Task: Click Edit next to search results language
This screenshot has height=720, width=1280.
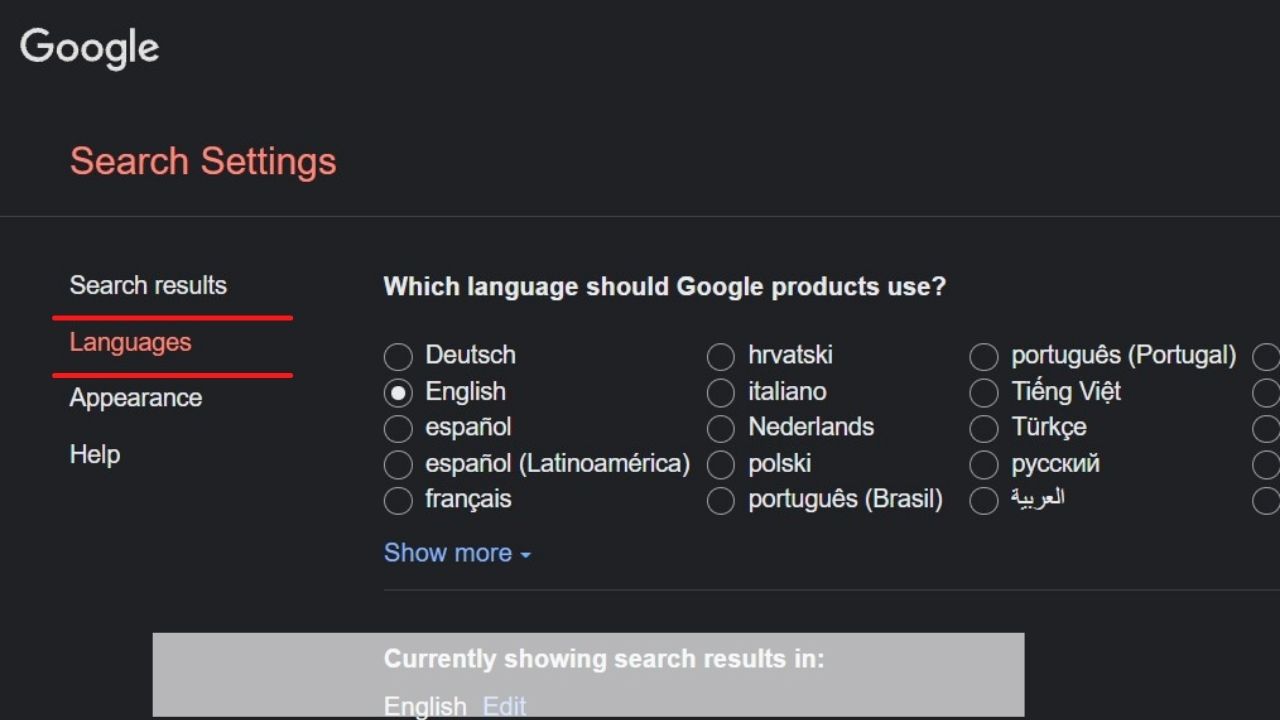Action: coord(504,706)
